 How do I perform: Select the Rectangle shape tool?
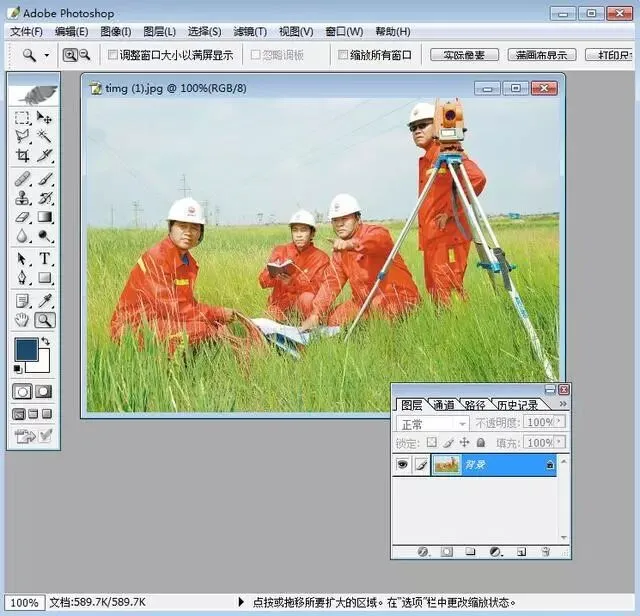tap(44, 278)
